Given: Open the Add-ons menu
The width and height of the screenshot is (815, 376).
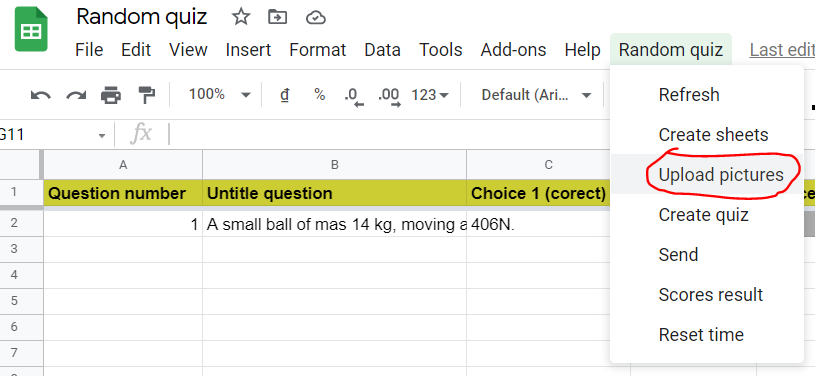Looking at the screenshot, I should pyautogui.click(x=513, y=50).
